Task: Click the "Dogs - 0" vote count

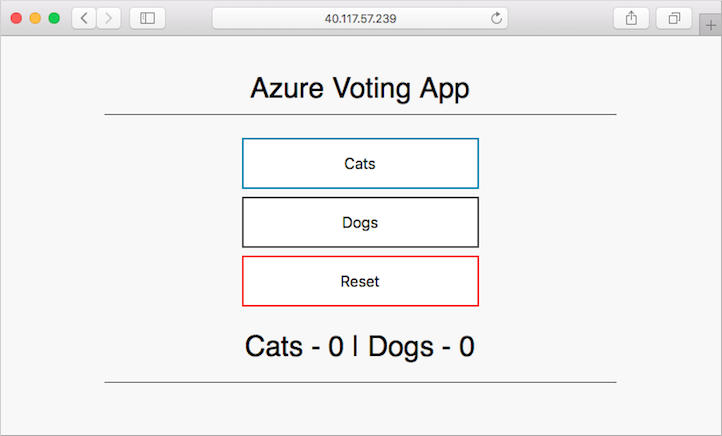Action: [x=421, y=347]
